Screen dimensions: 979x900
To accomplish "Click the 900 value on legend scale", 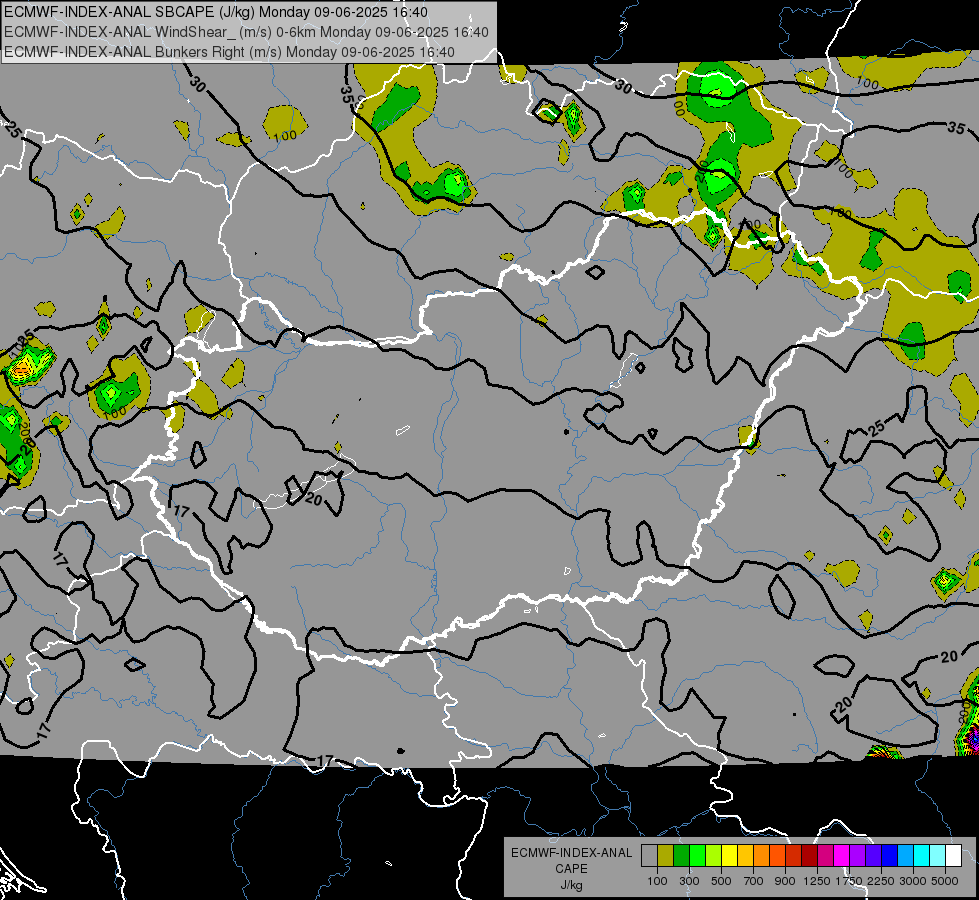I will click(785, 881).
